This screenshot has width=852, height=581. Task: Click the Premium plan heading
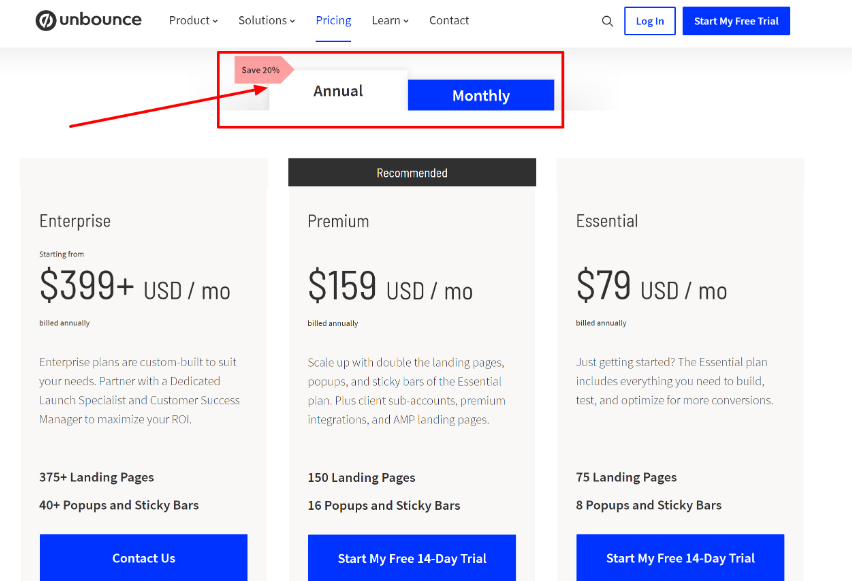[338, 221]
